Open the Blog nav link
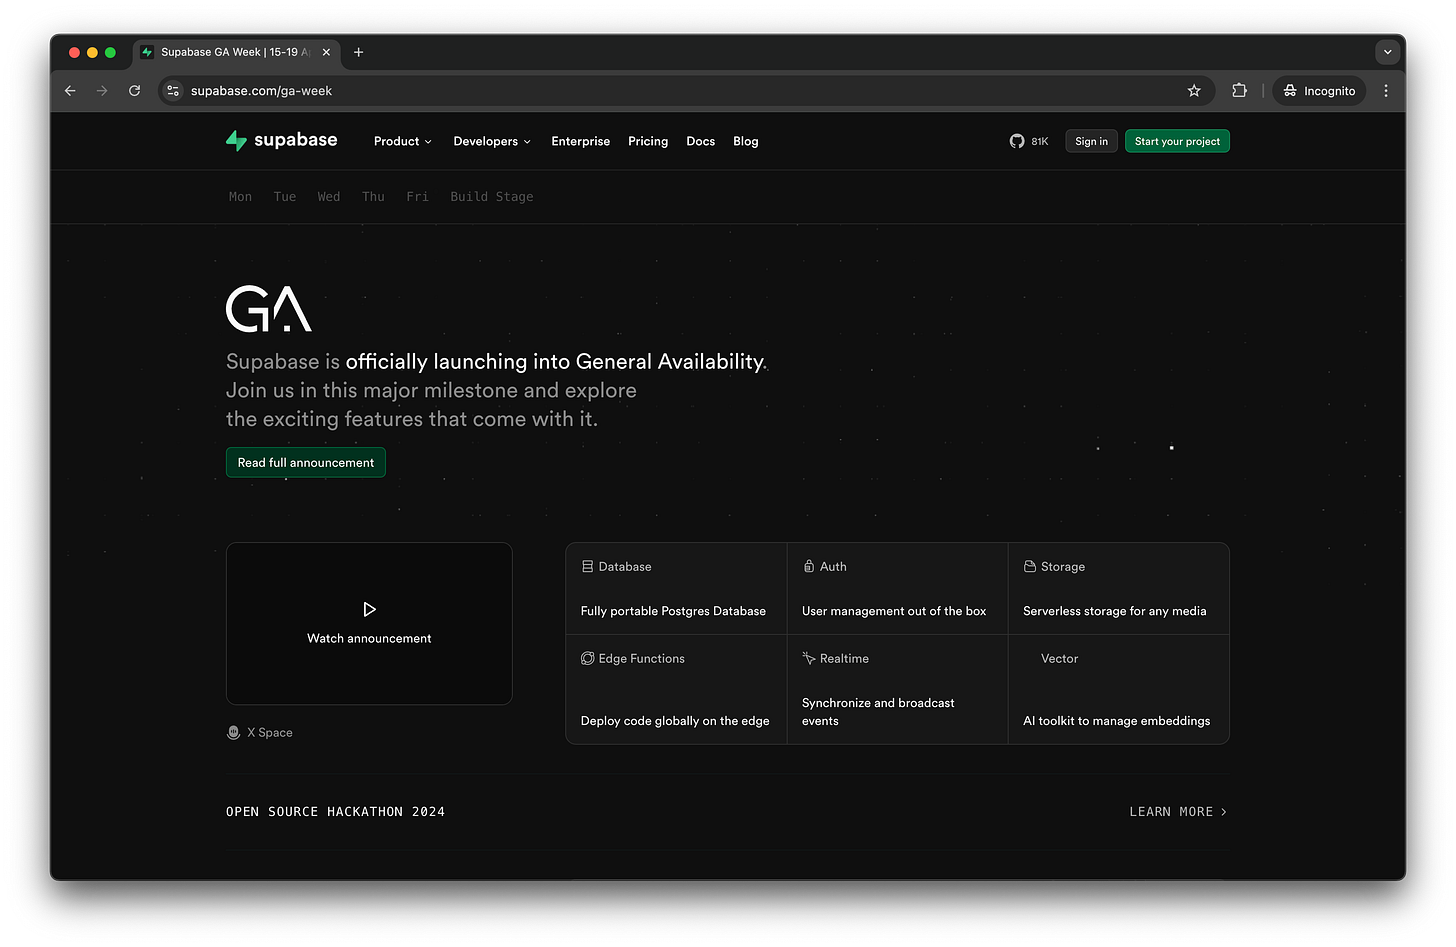The width and height of the screenshot is (1456, 947). click(x=746, y=142)
